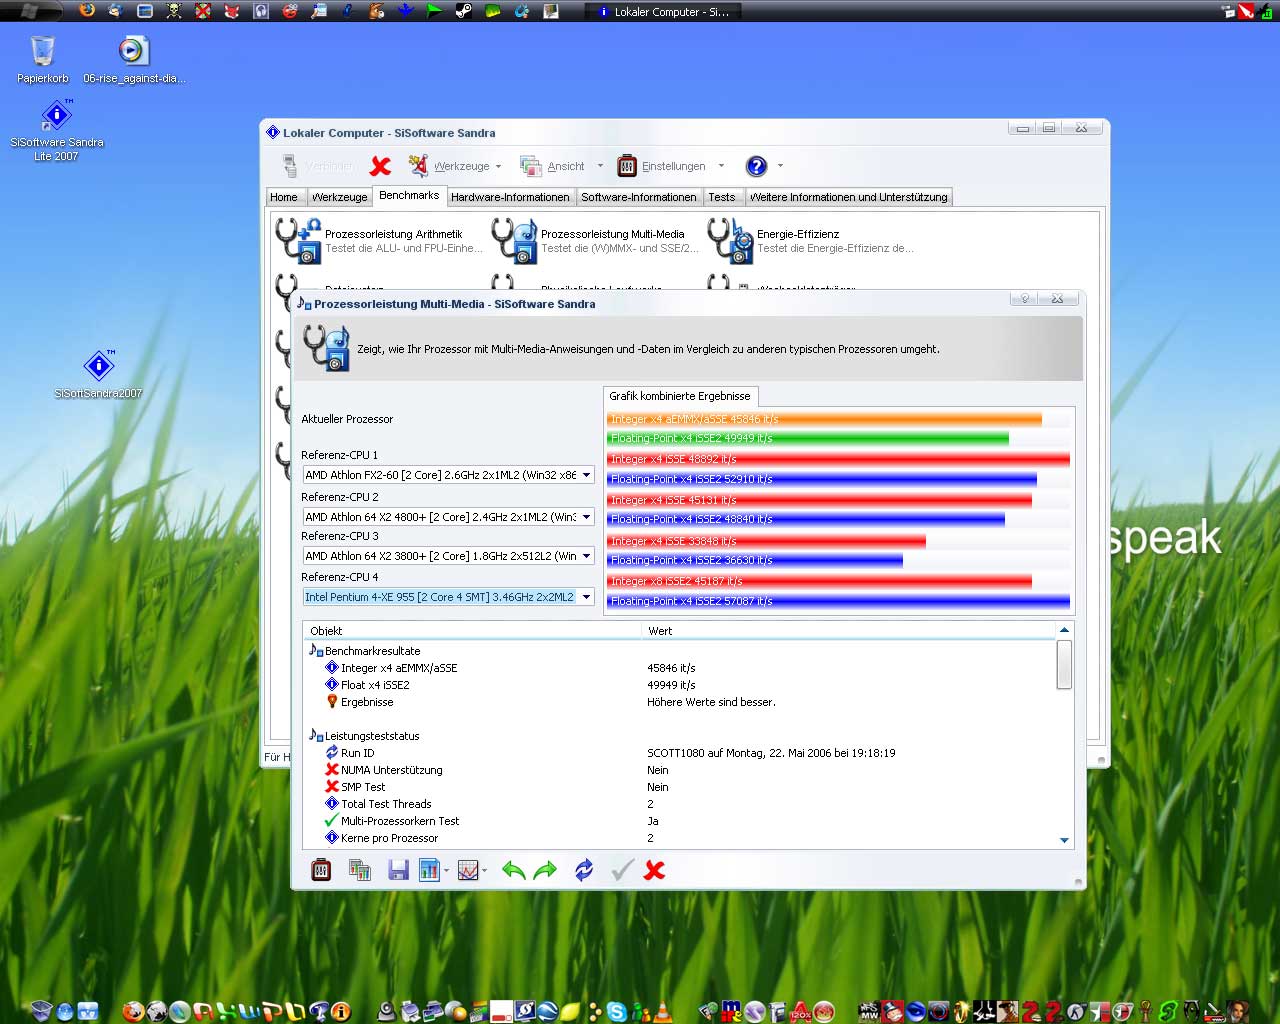Open the blue help question-mark icon

(756, 166)
